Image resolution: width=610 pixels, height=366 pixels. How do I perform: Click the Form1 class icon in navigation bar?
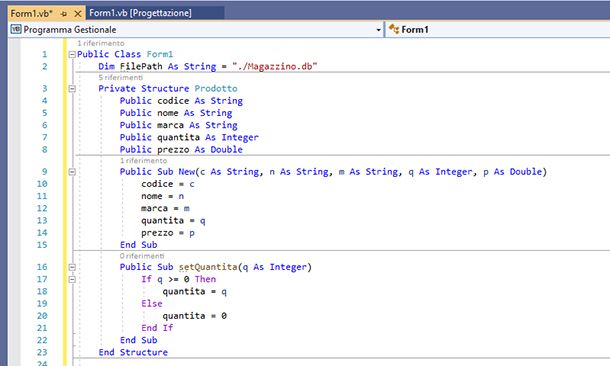tap(394, 29)
